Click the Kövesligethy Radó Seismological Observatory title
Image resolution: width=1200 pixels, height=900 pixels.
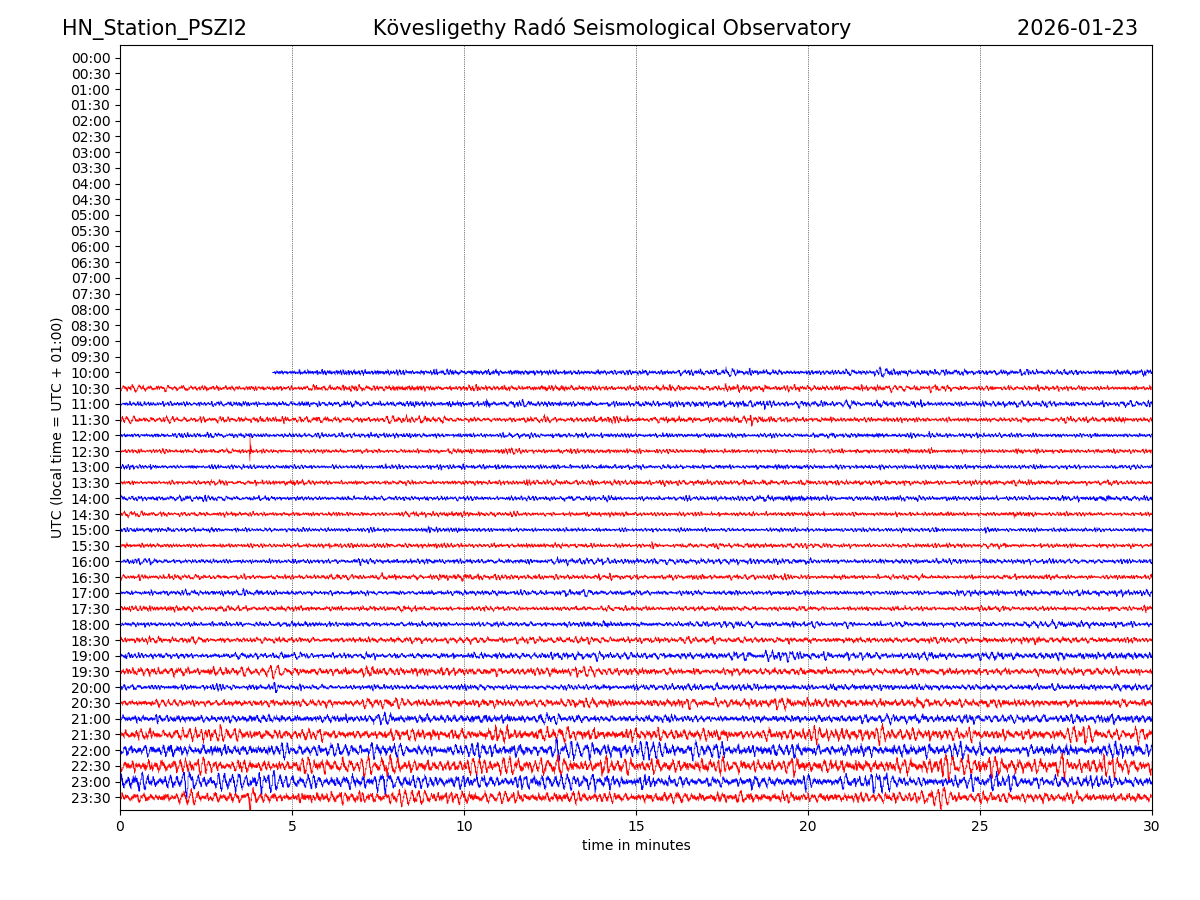611,28
